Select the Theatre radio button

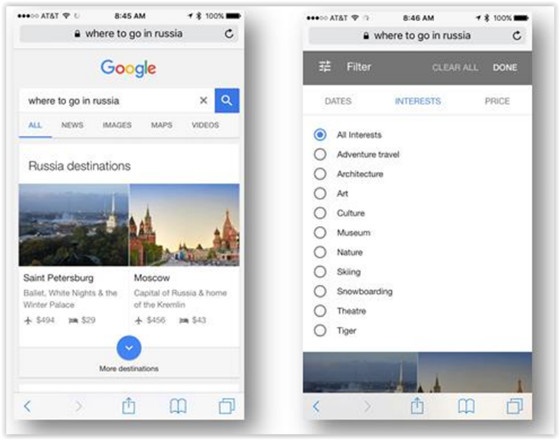(320, 311)
